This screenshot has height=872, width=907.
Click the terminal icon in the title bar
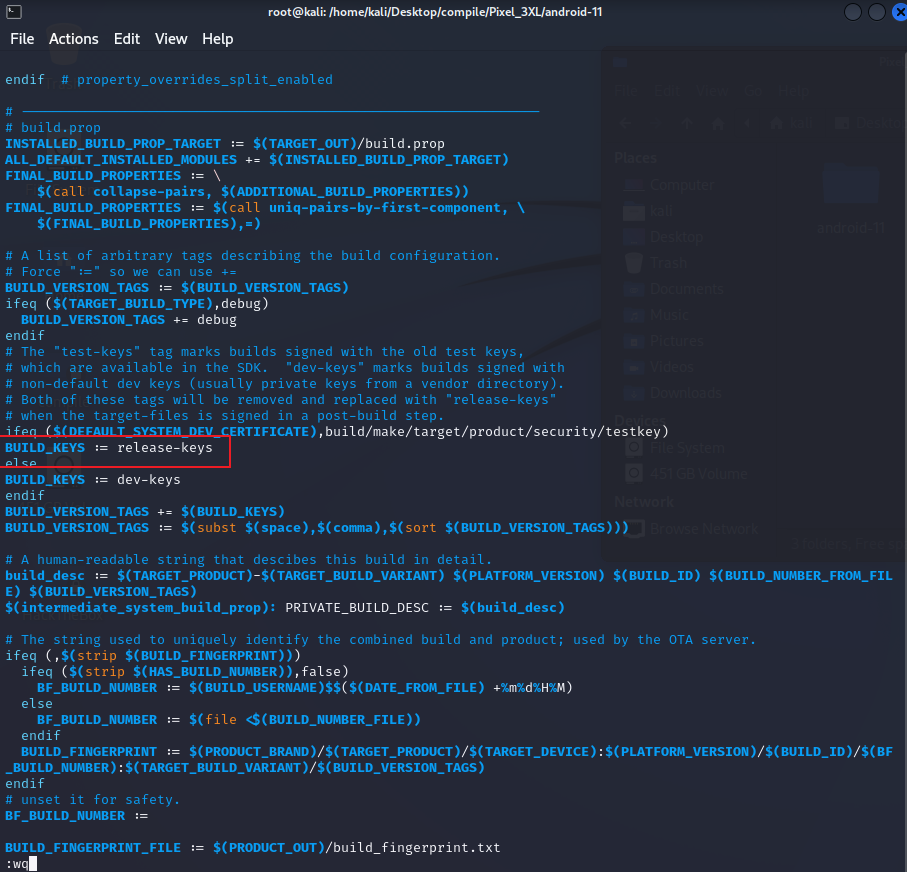point(12,12)
